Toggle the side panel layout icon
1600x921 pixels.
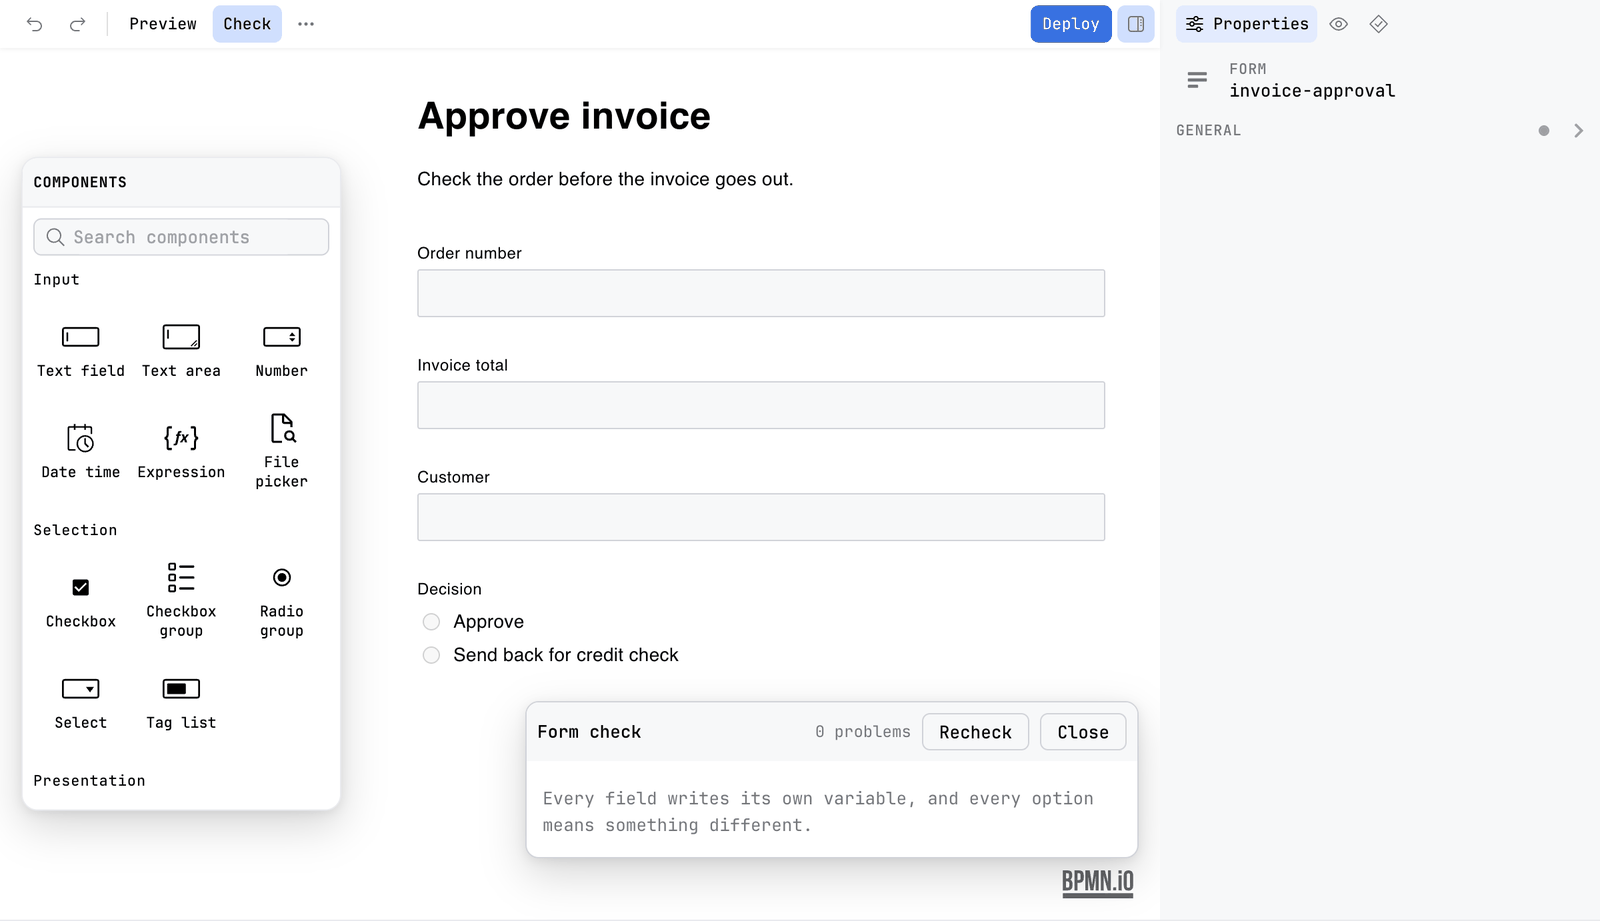(1136, 24)
